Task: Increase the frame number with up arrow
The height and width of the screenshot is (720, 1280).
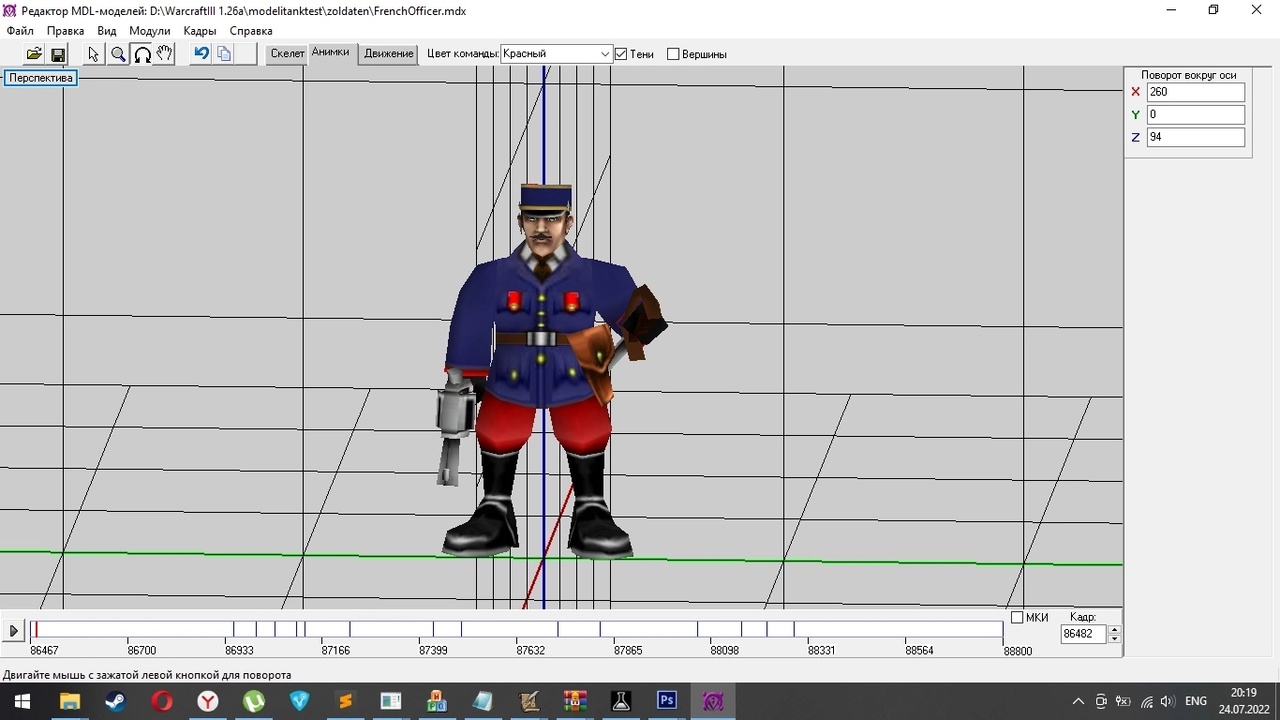Action: 1115,630
